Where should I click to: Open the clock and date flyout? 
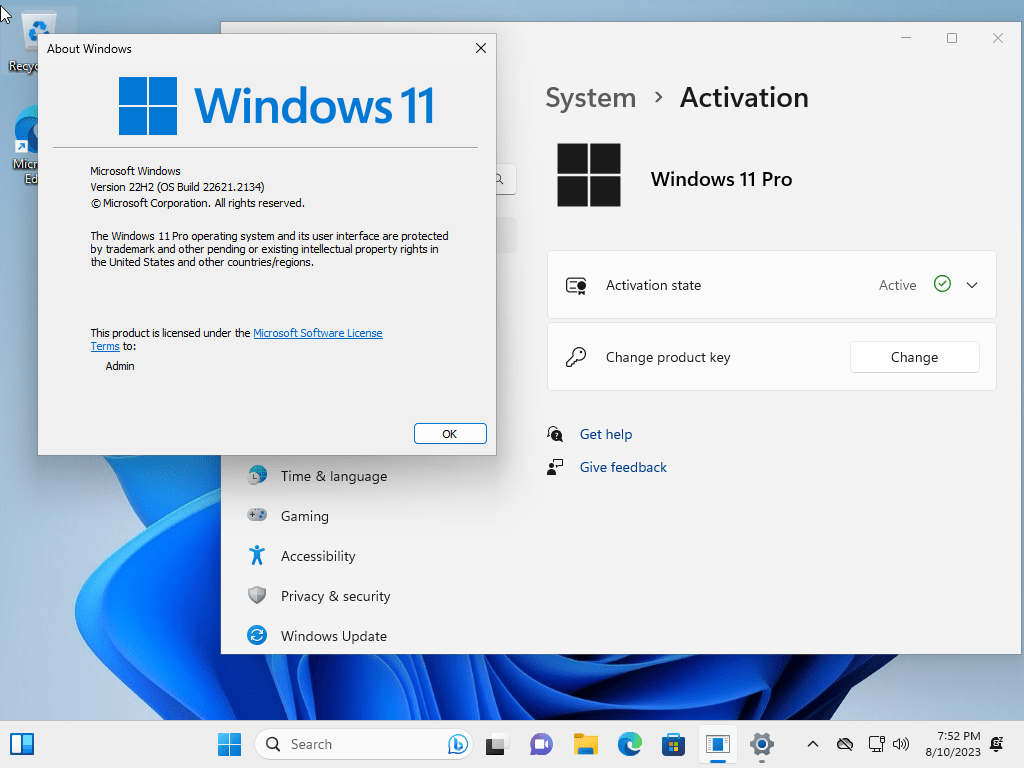(x=953, y=744)
